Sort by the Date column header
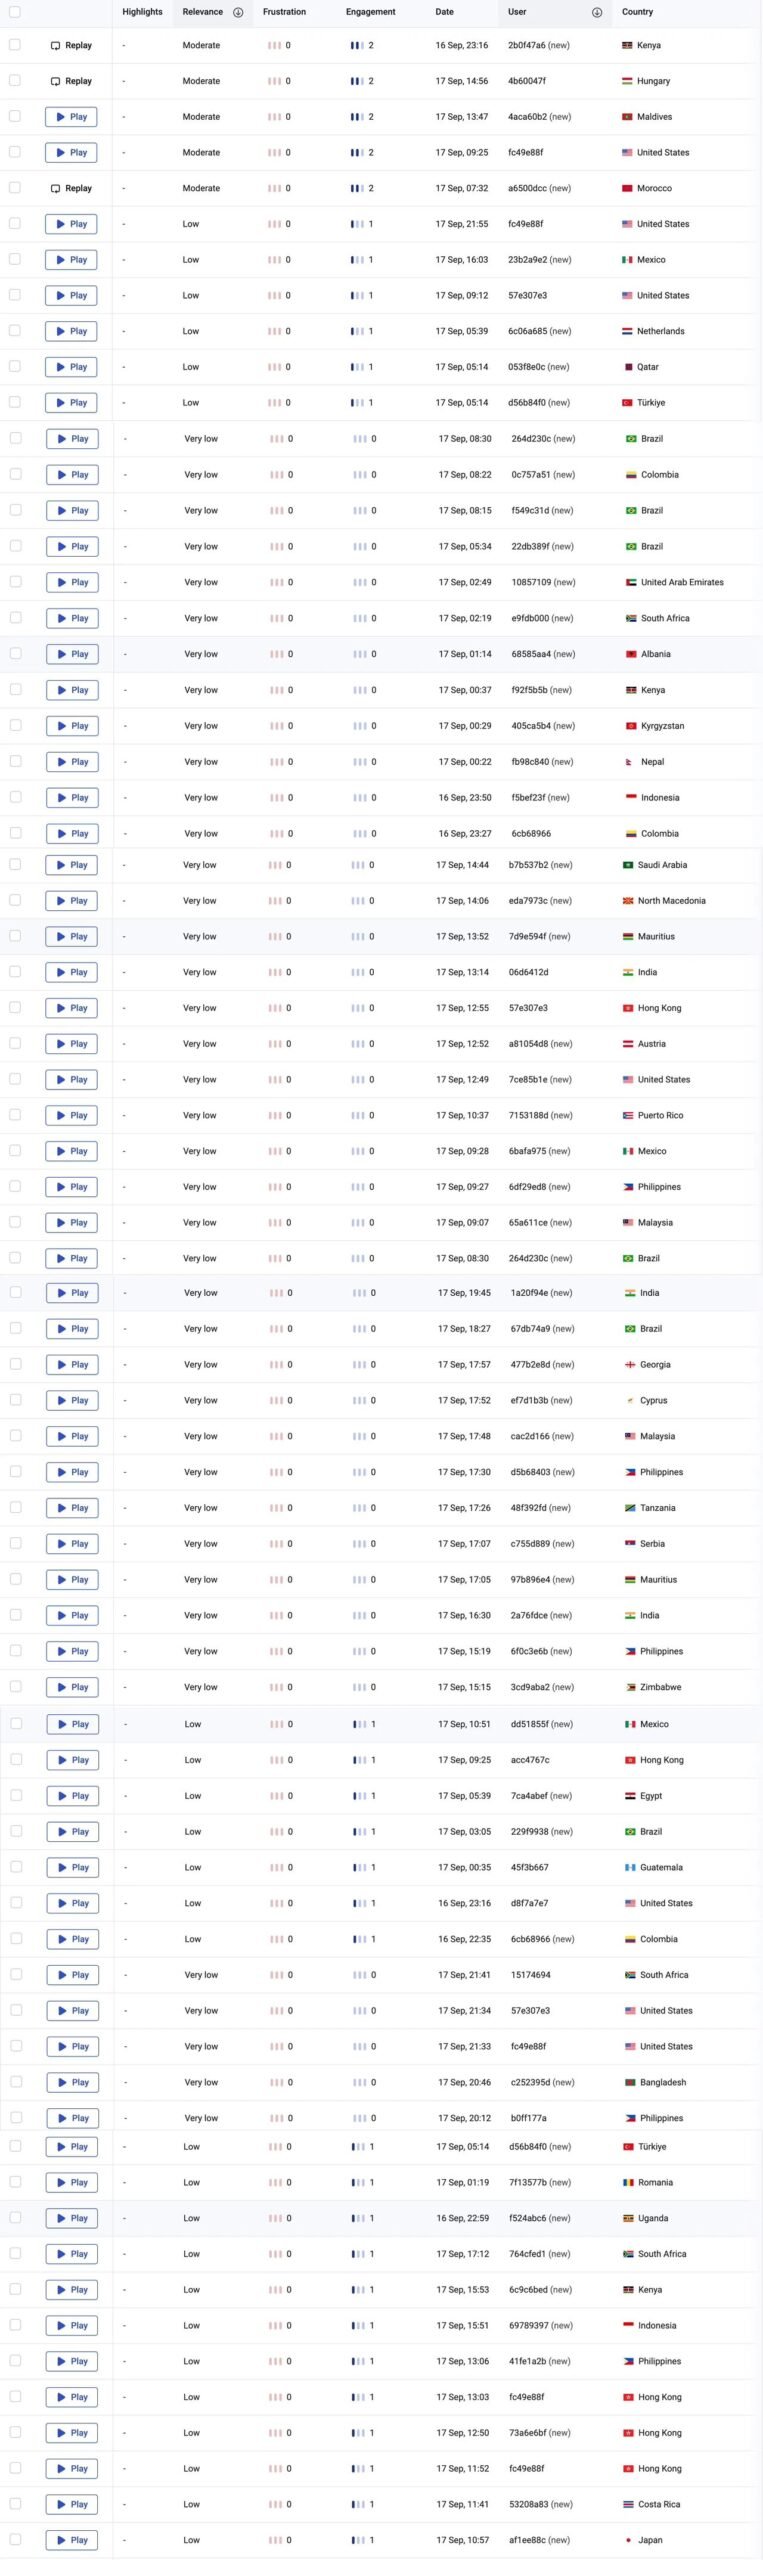The height and width of the screenshot is (2560, 763). click(x=444, y=12)
